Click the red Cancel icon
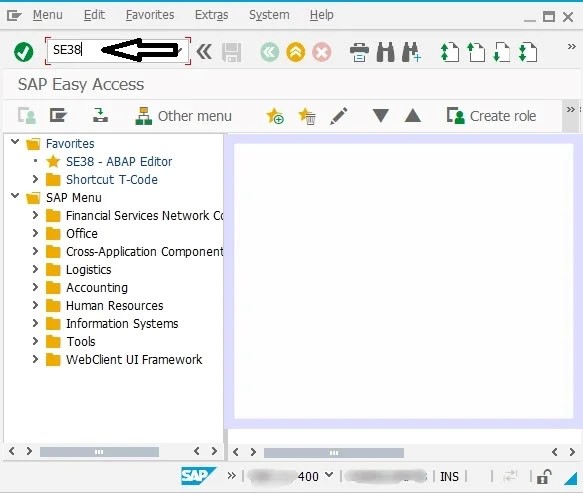This screenshot has width=583, height=493. click(322, 52)
